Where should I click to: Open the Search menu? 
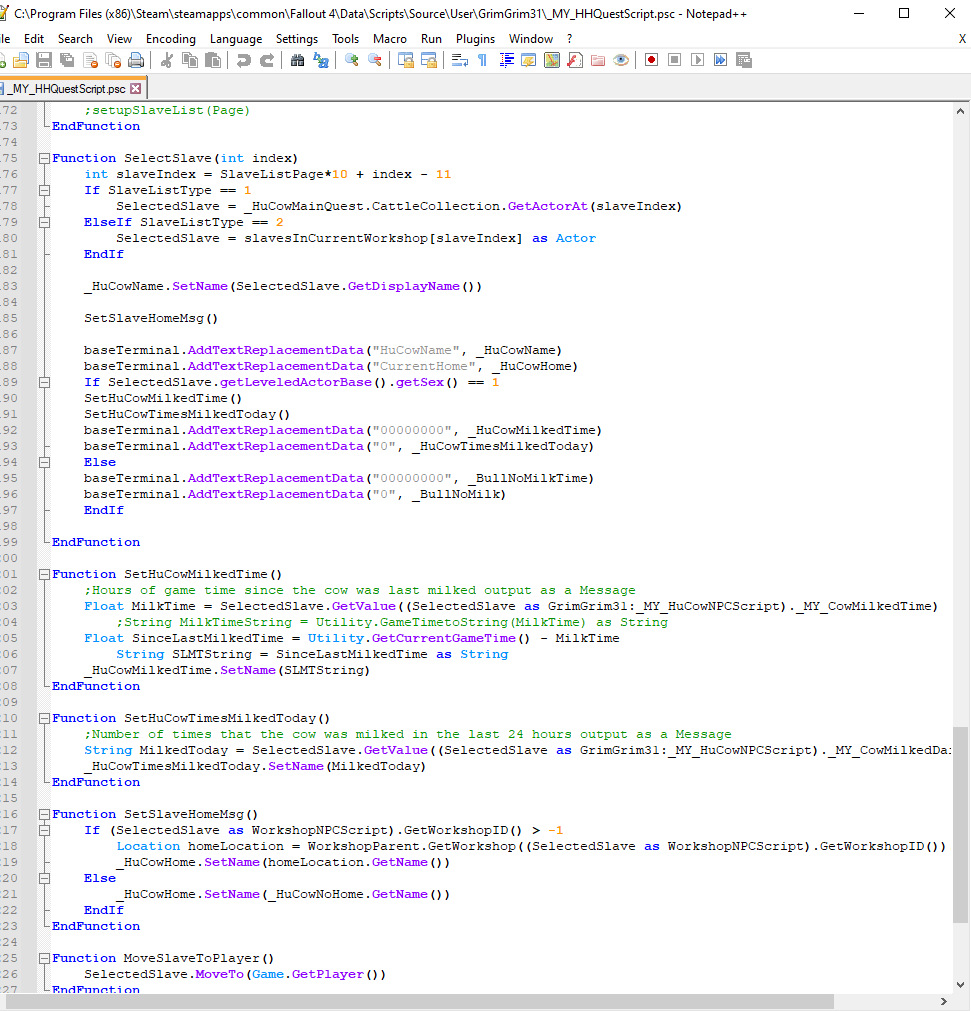point(75,39)
